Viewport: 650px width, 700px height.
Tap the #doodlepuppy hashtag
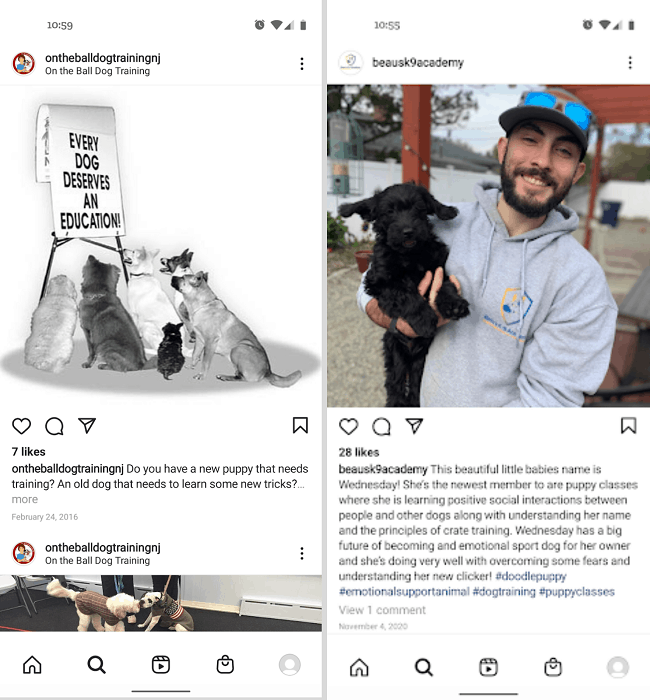click(531, 576)
